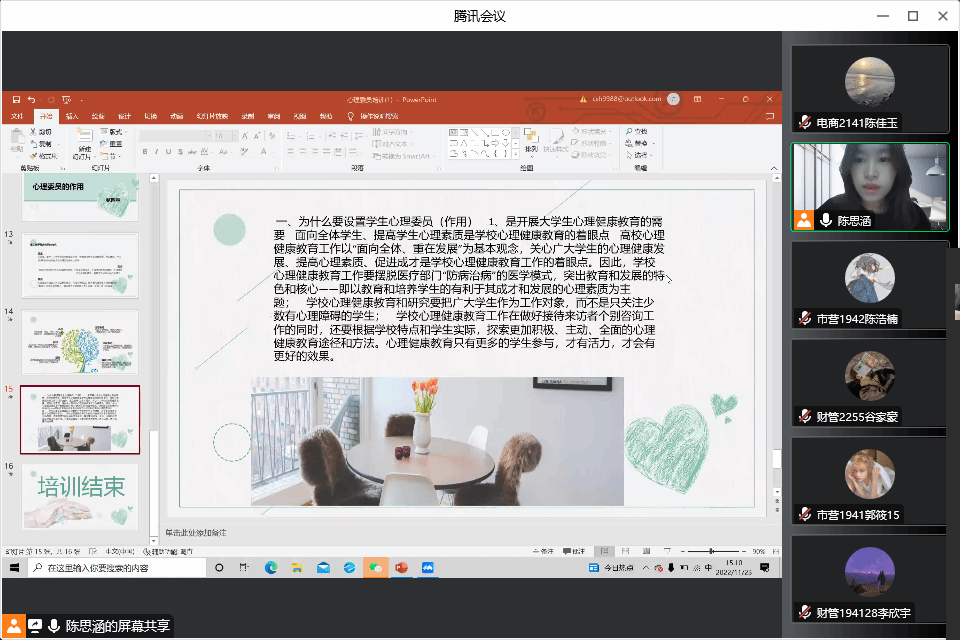Open the File menu tab
The width and height of the screenshot is (960, 640).
[17, 116]
